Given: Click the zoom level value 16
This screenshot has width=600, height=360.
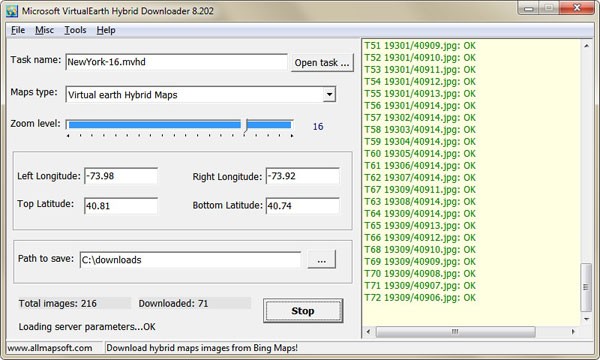Looking at the screenshot, I should (318, 127).
